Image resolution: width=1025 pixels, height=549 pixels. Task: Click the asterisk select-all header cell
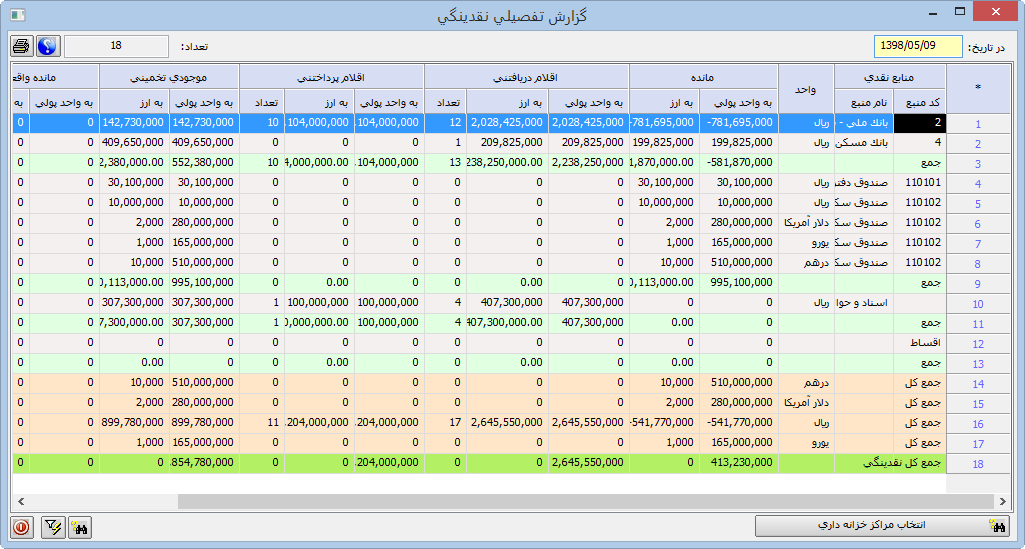pyautogui.click(x=977, y=88)
